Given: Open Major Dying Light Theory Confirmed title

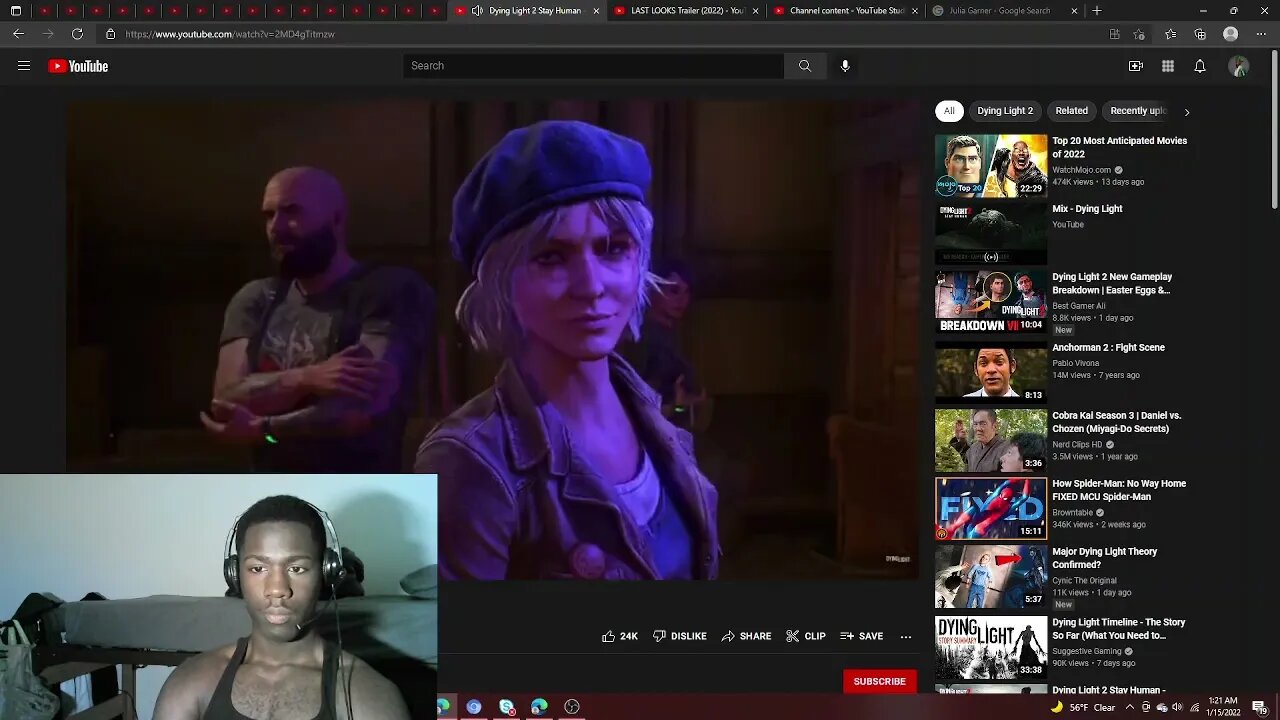Looking at the screenshot, I should pos(1104,558).
